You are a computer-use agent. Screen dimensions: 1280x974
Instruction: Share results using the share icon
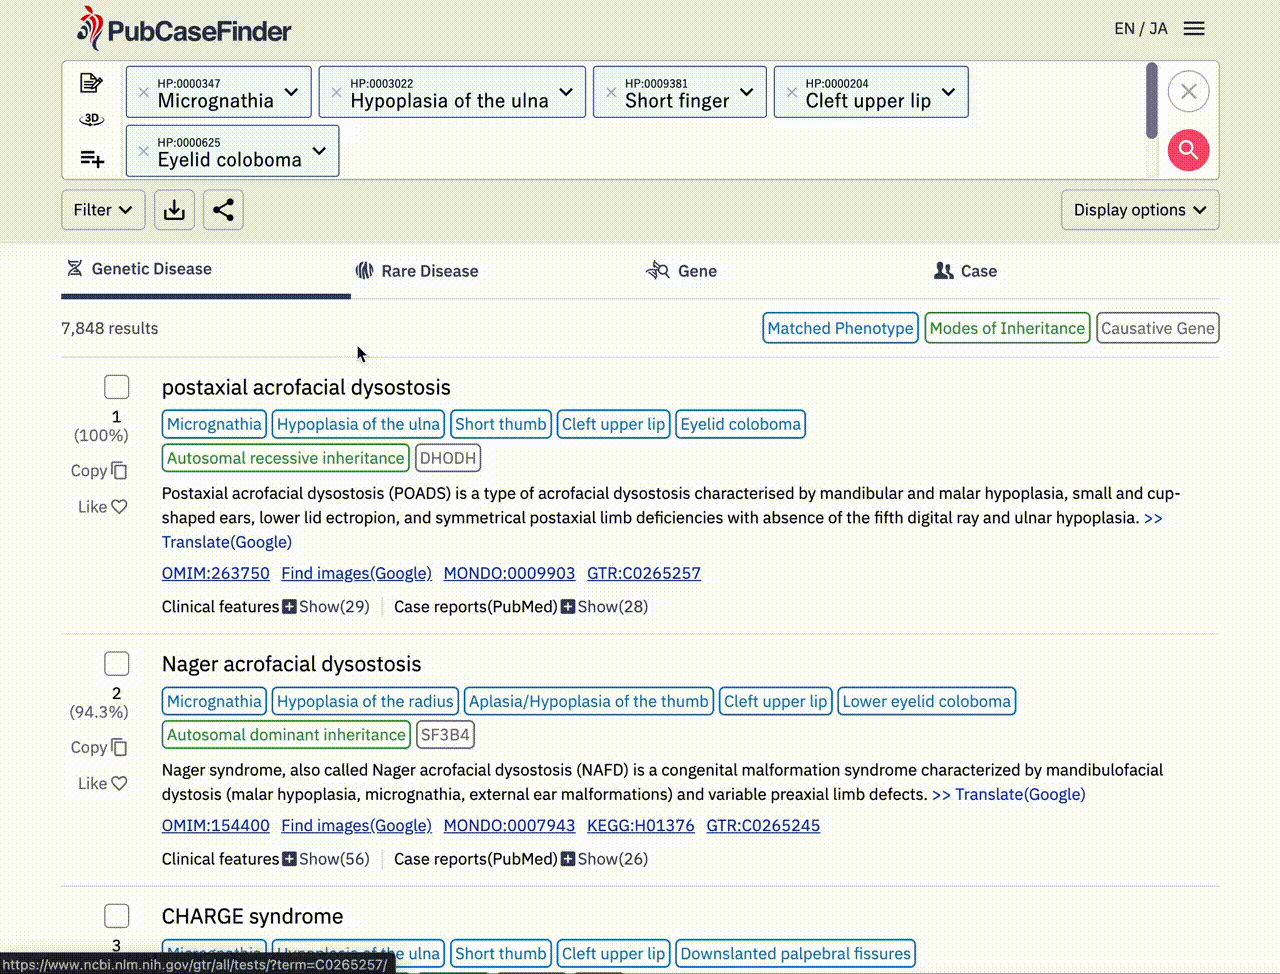(x=223, y=210)
